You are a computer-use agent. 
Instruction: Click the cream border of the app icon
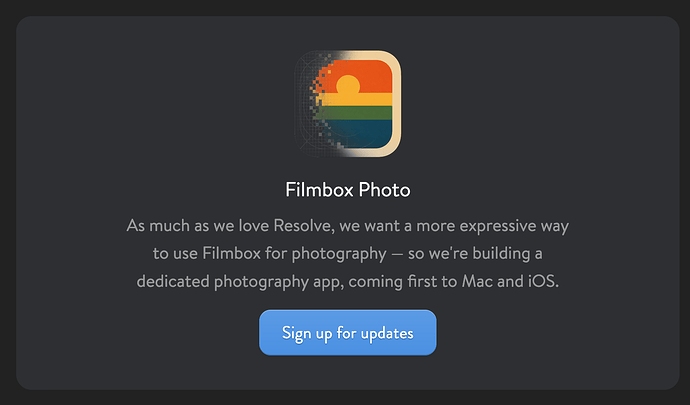[396, 104]
